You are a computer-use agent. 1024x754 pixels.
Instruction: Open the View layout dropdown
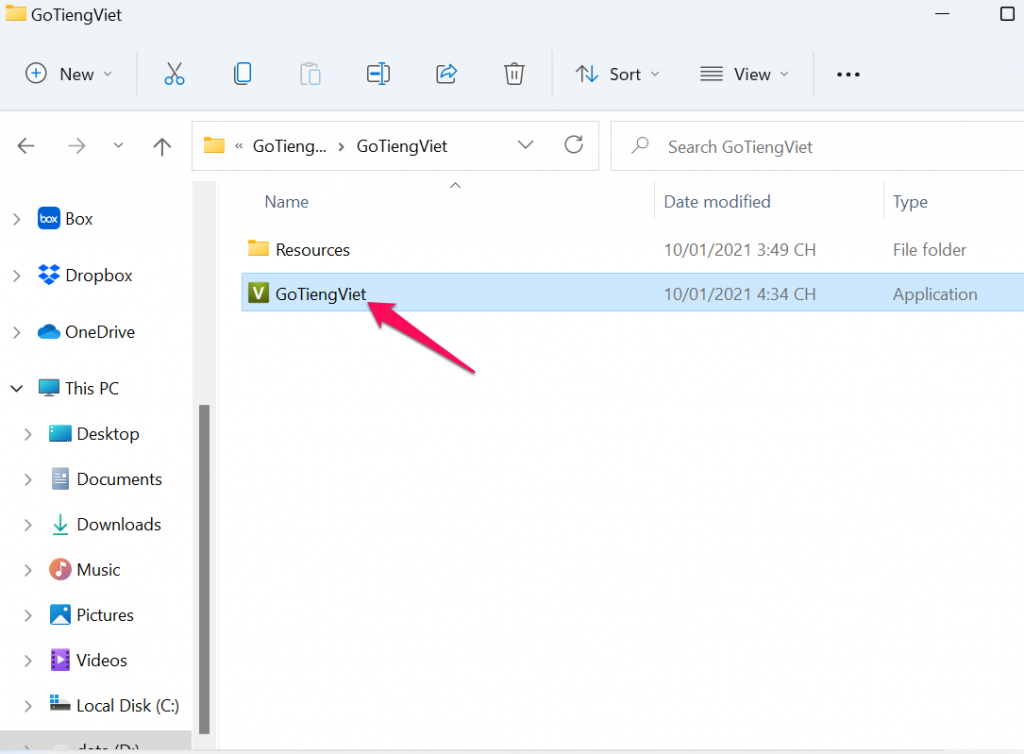coord(744,74)
